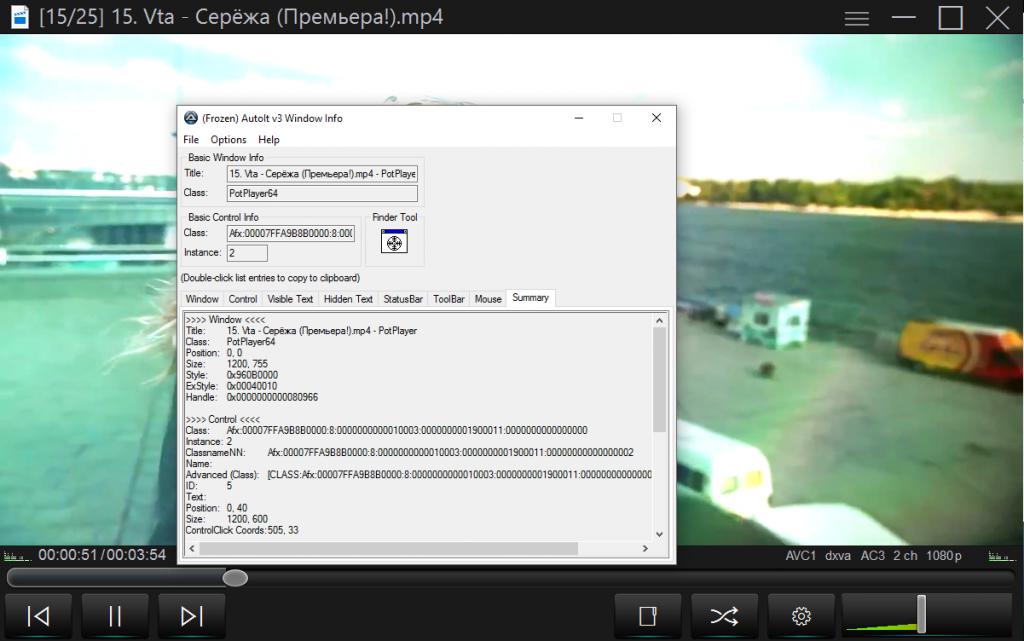The image size is (1024, 641).
Task: Open the Options menu
Action: click(x=228, y=140)
